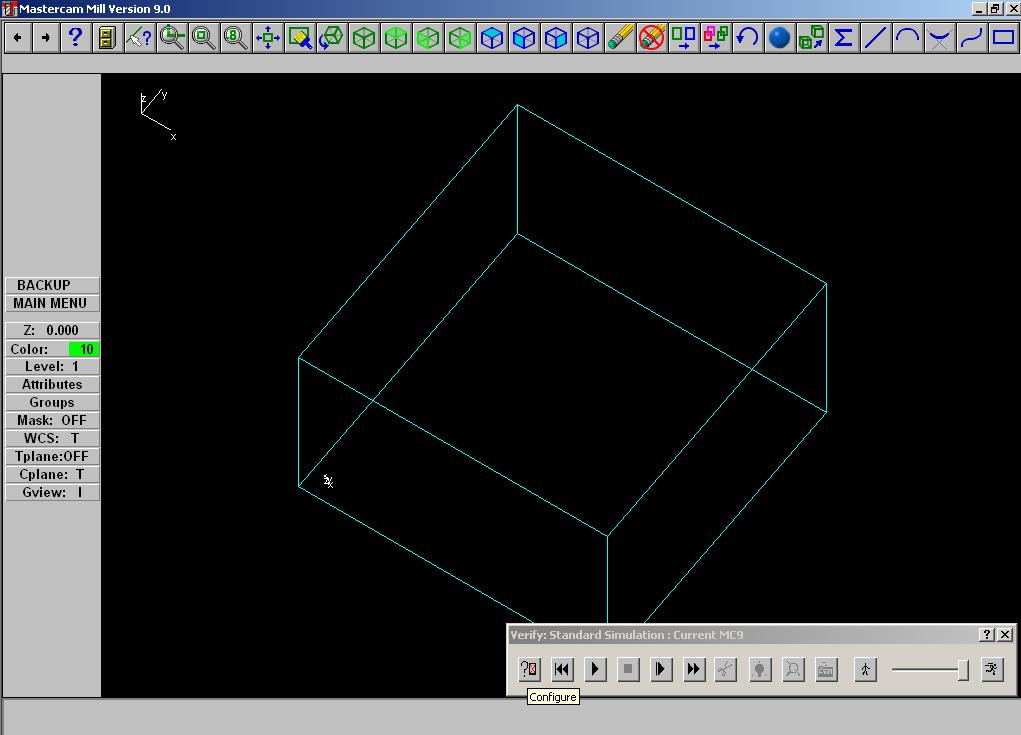
Task: Open the Cplane: T setting
Action: point(52,475)
